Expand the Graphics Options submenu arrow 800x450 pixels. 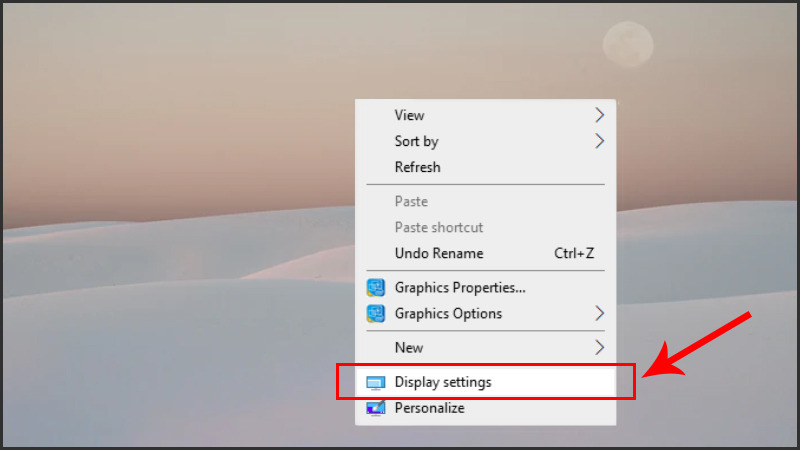600,313
